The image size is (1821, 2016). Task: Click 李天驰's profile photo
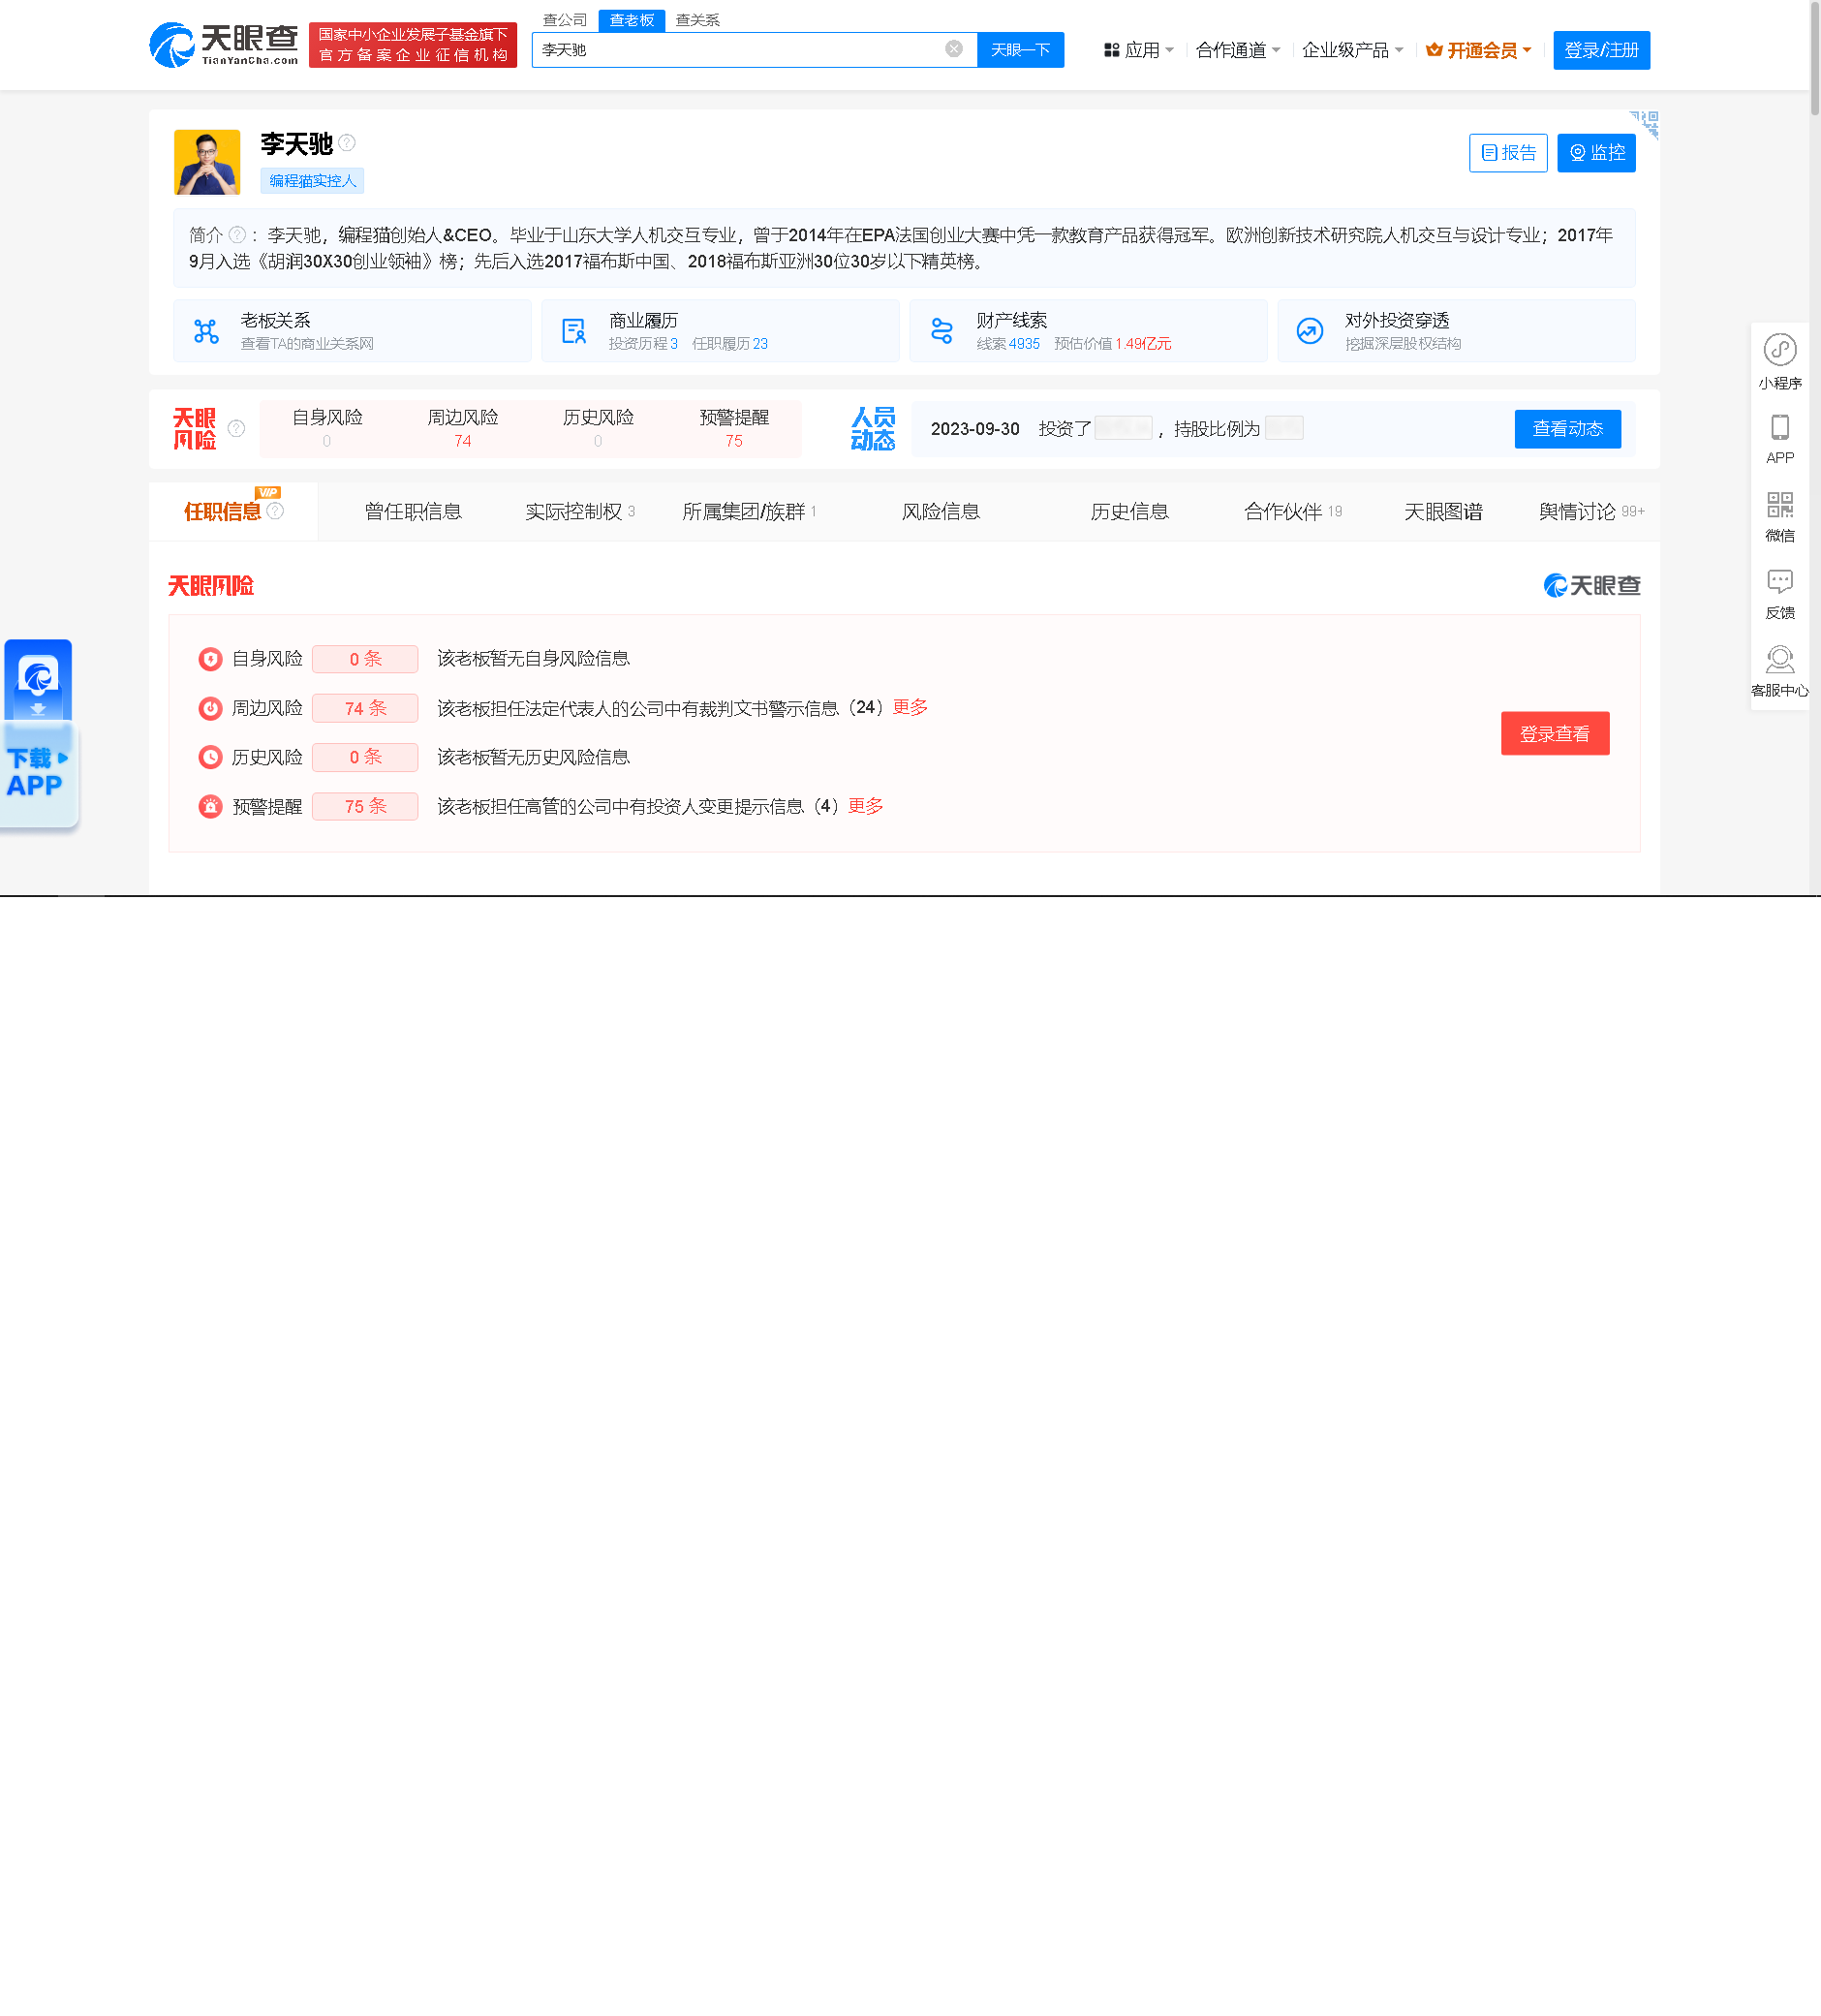207,162
